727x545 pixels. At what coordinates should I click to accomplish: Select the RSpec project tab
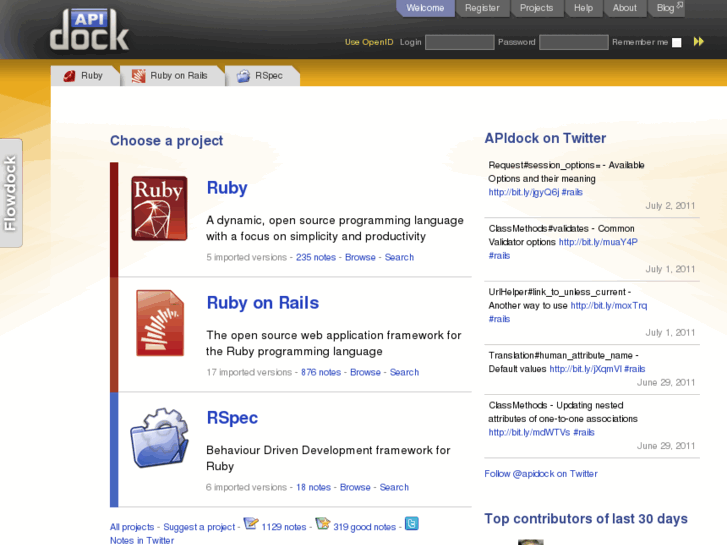[262, 76]
